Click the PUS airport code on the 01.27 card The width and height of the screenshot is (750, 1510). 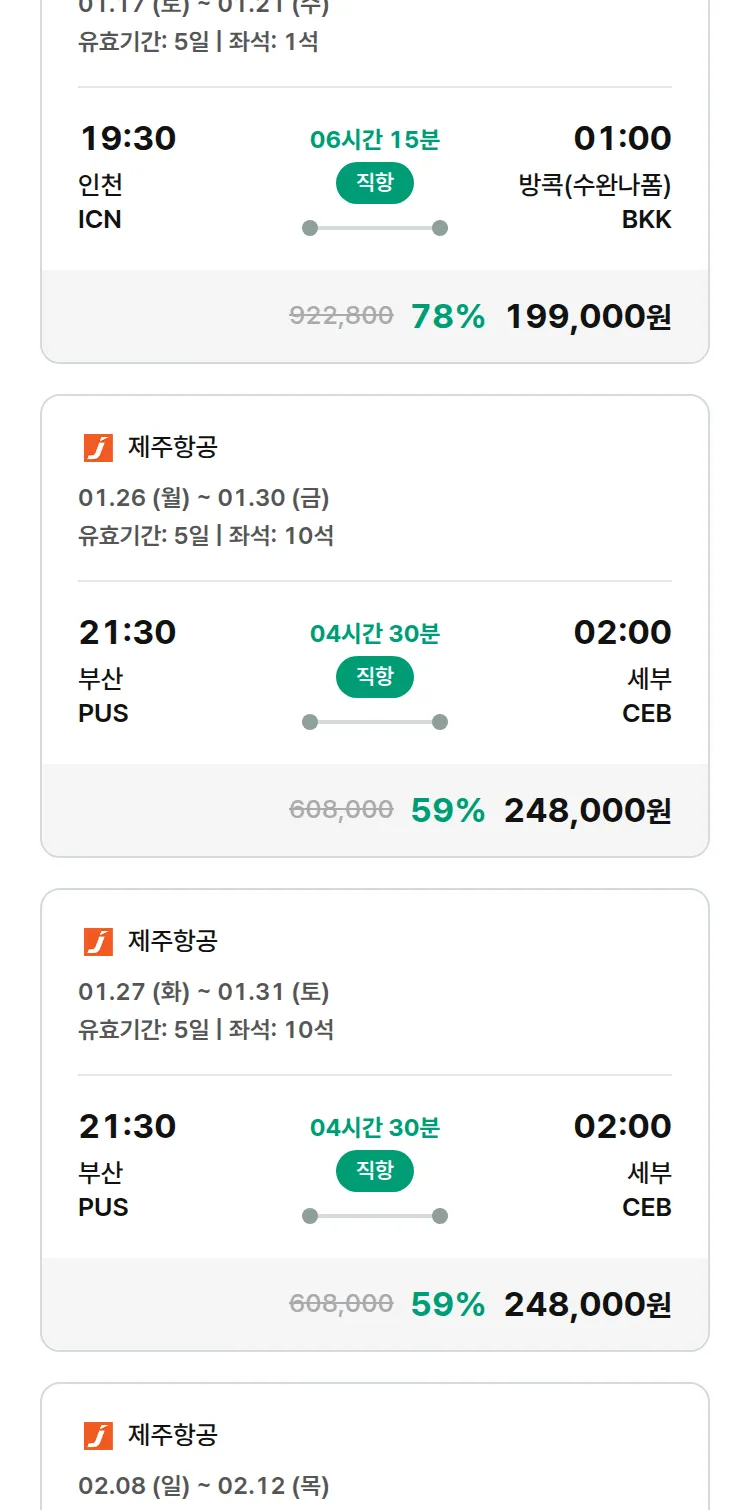[x=104, y=1207]
